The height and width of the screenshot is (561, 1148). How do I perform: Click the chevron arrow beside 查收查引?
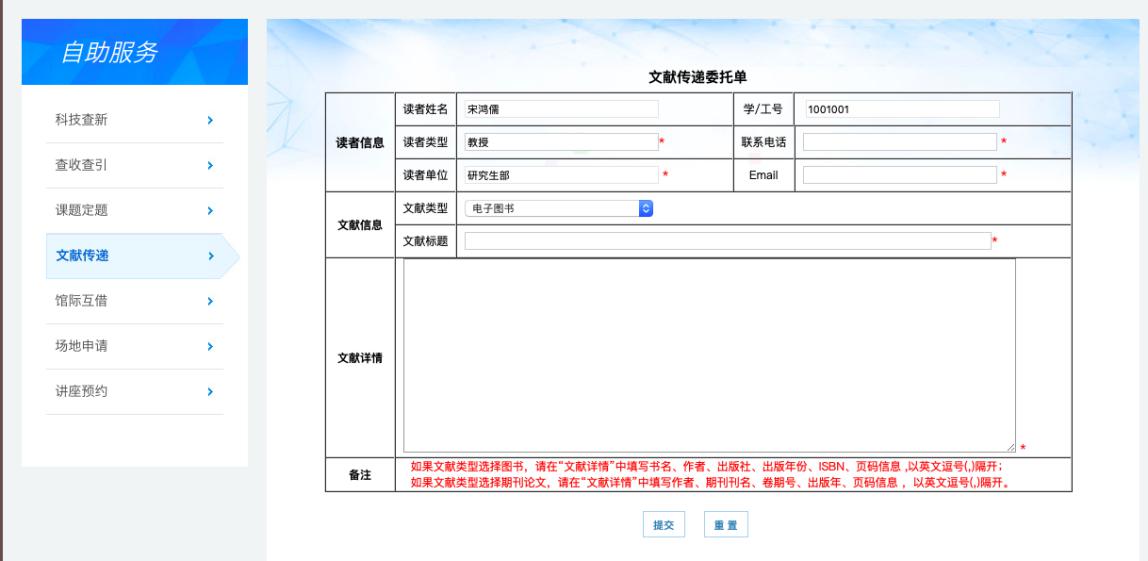tap(210, 166)
